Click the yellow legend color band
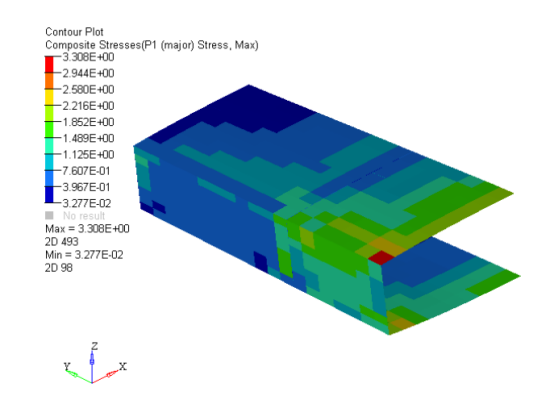 click(49, 97)
